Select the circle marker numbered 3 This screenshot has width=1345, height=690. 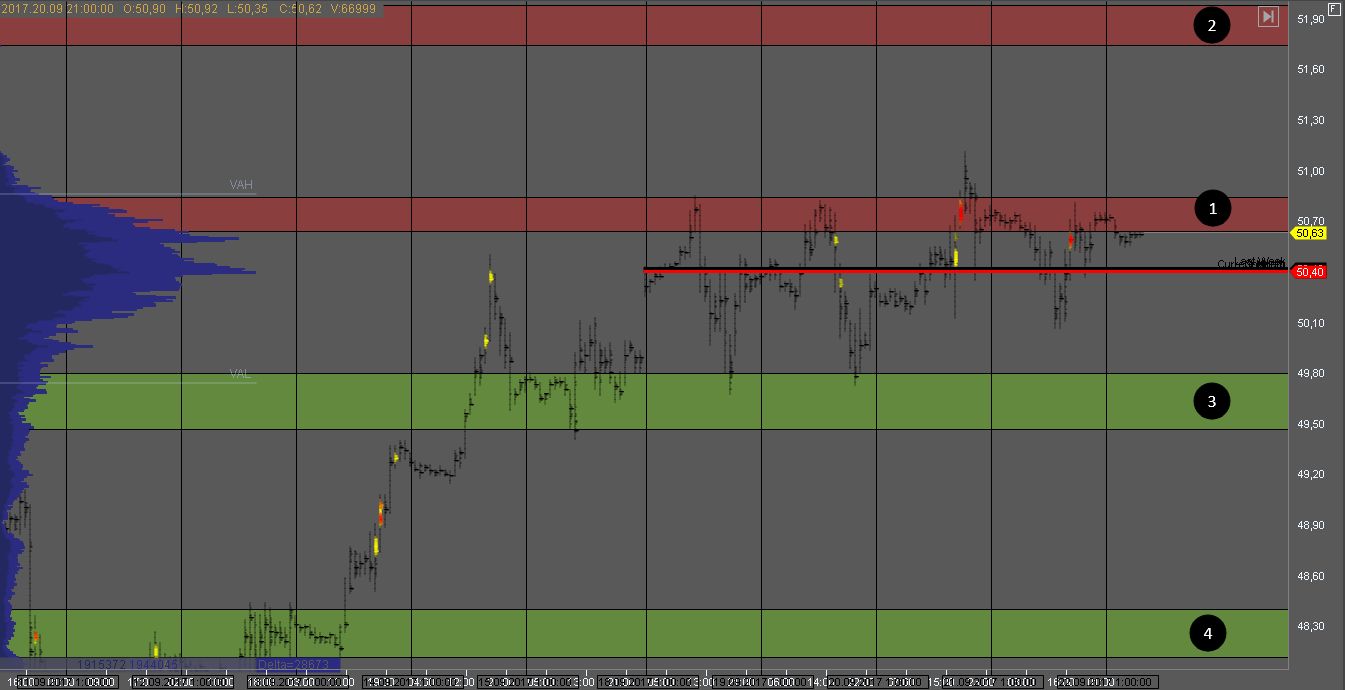point(1212,401)
